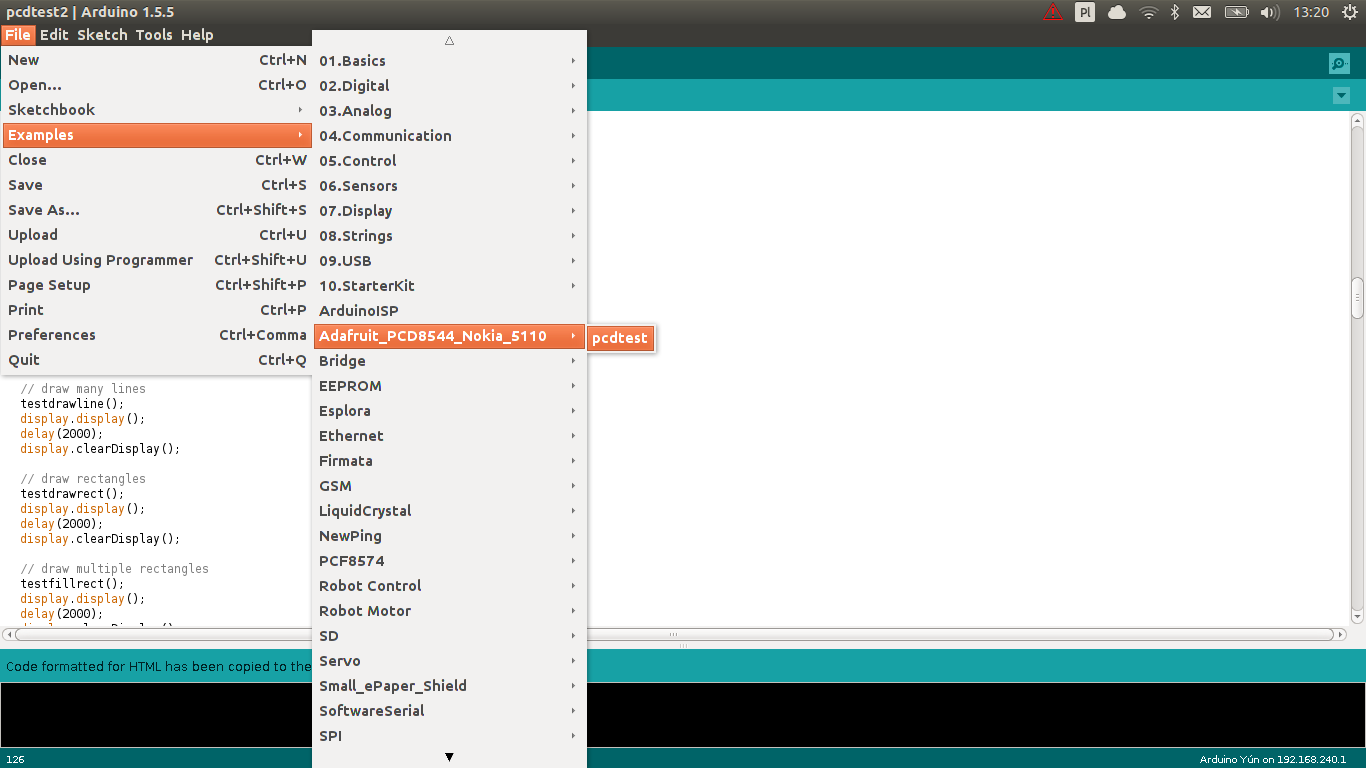
Task: Open the pcdtest example sketch
Action: pos(620,338)
